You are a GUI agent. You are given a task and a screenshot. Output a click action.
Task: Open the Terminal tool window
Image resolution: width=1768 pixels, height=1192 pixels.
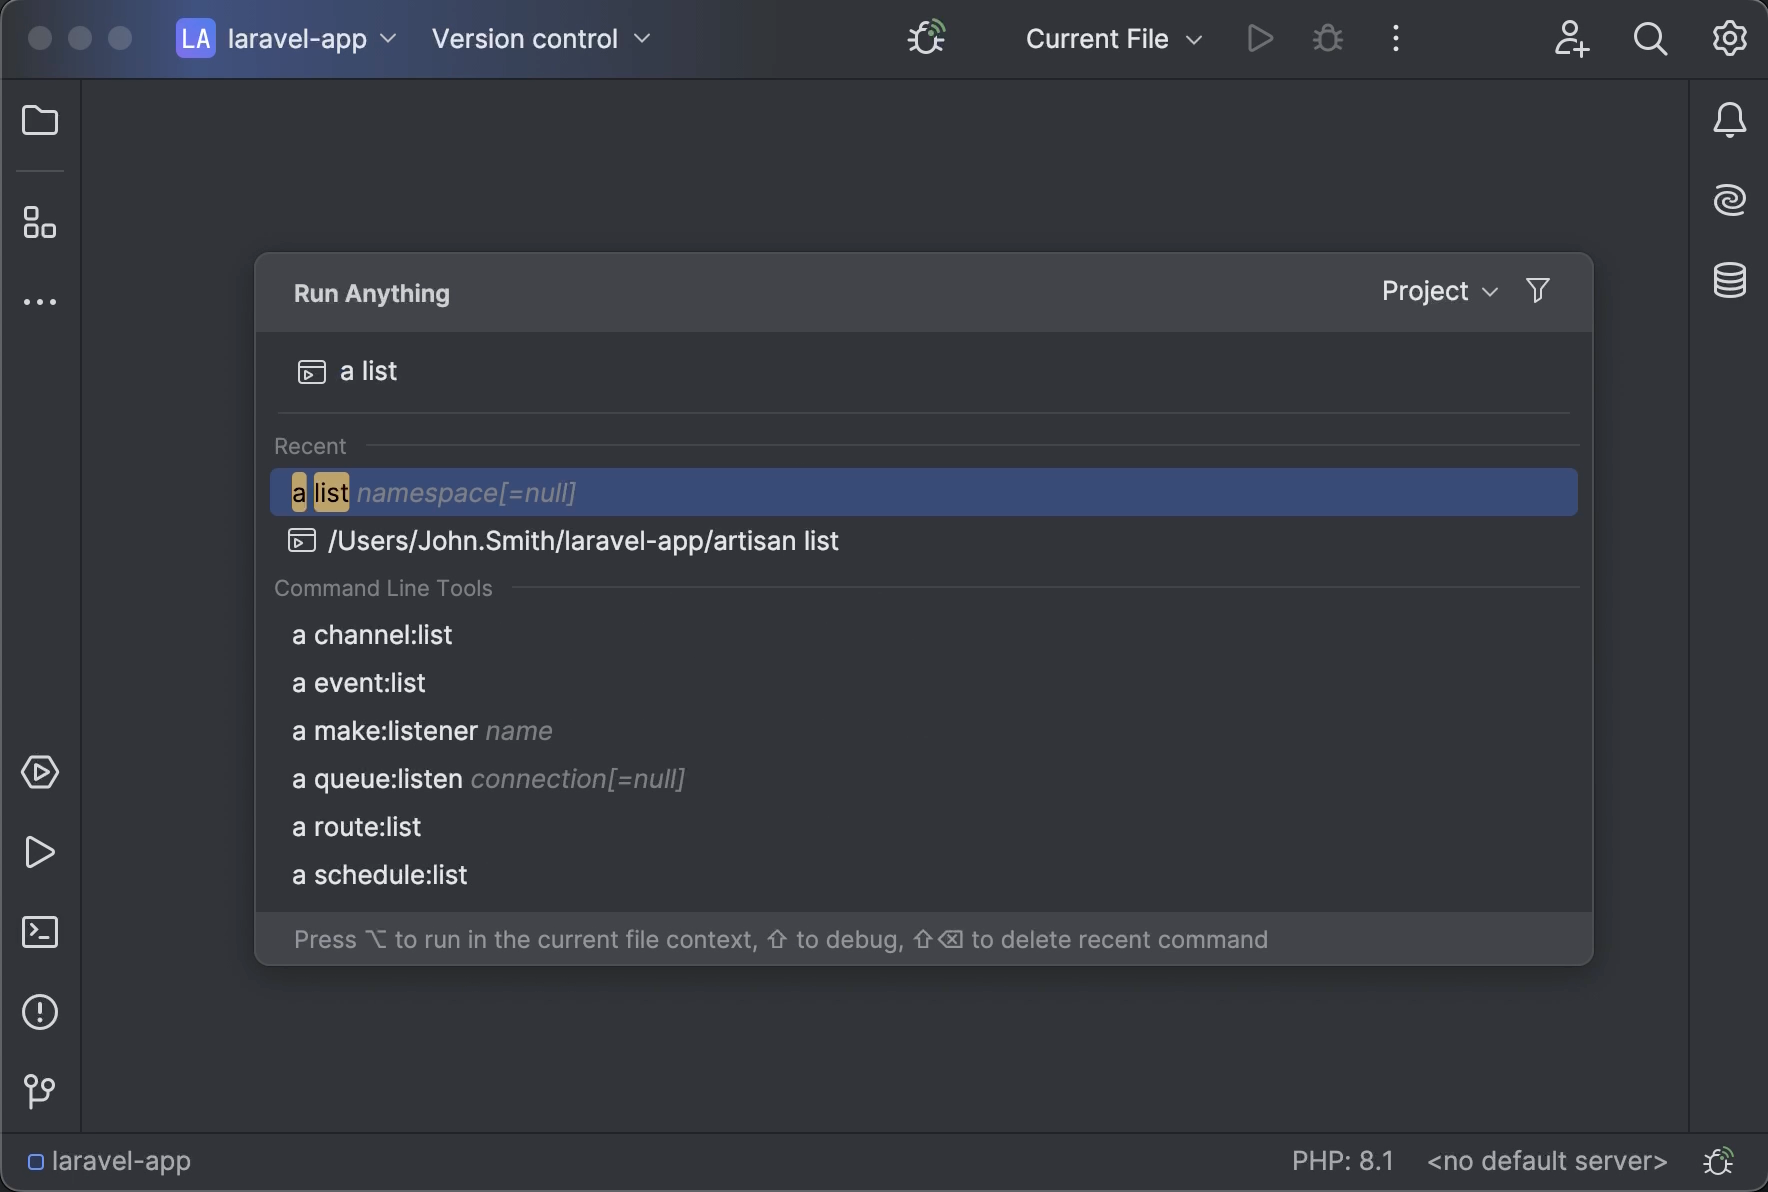40,932
